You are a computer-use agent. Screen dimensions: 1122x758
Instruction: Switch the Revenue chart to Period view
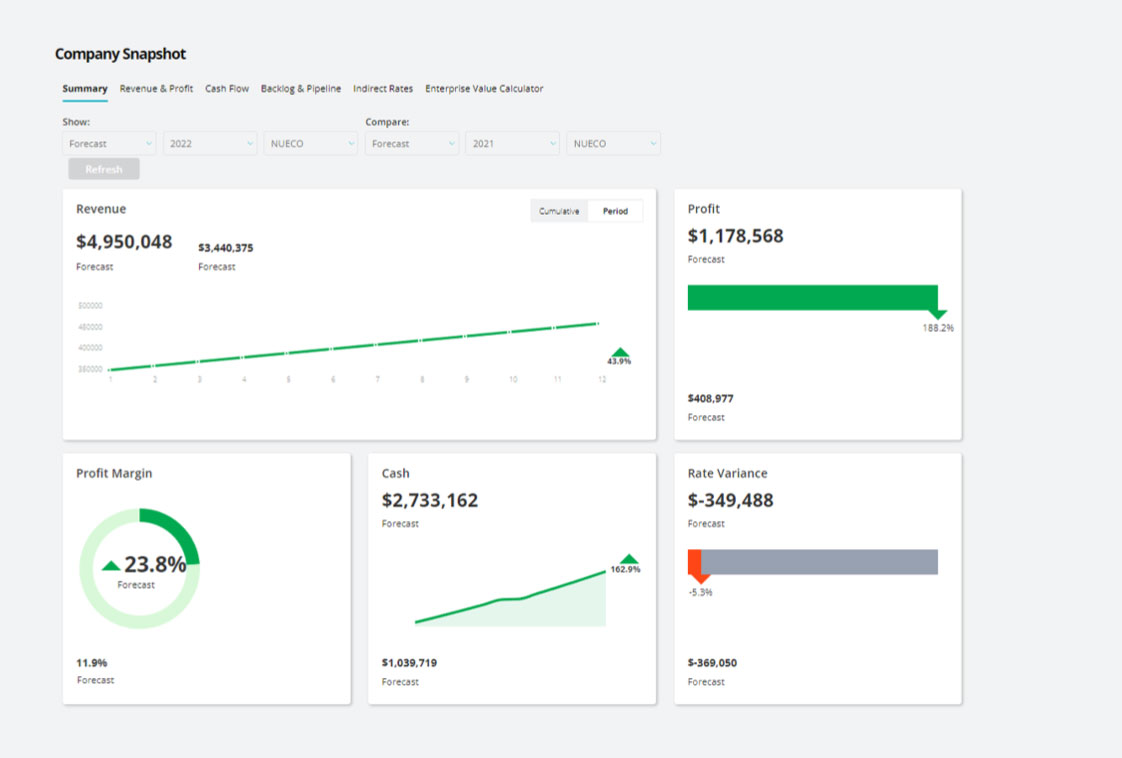pyautogui.click(x=615, y=211)
